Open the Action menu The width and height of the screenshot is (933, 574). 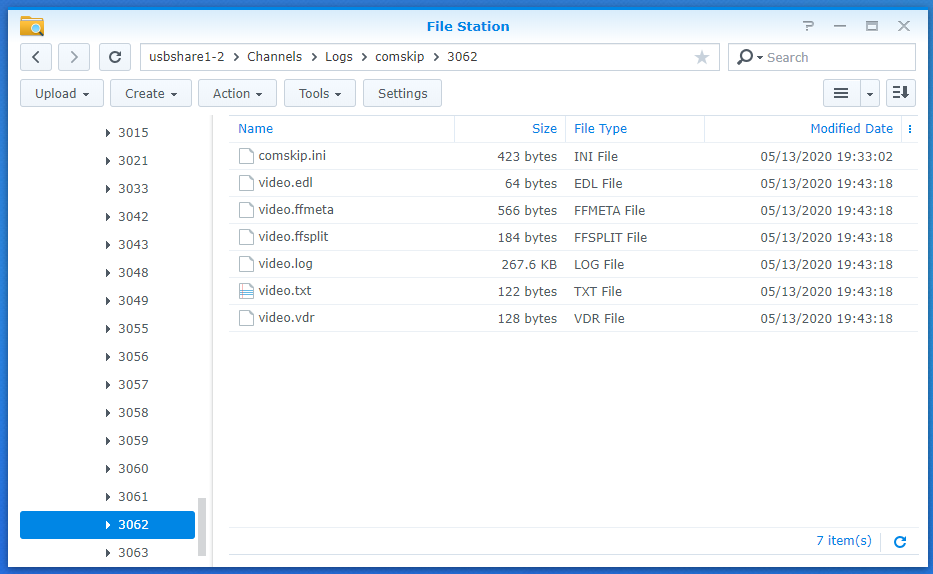pos(237,93)
